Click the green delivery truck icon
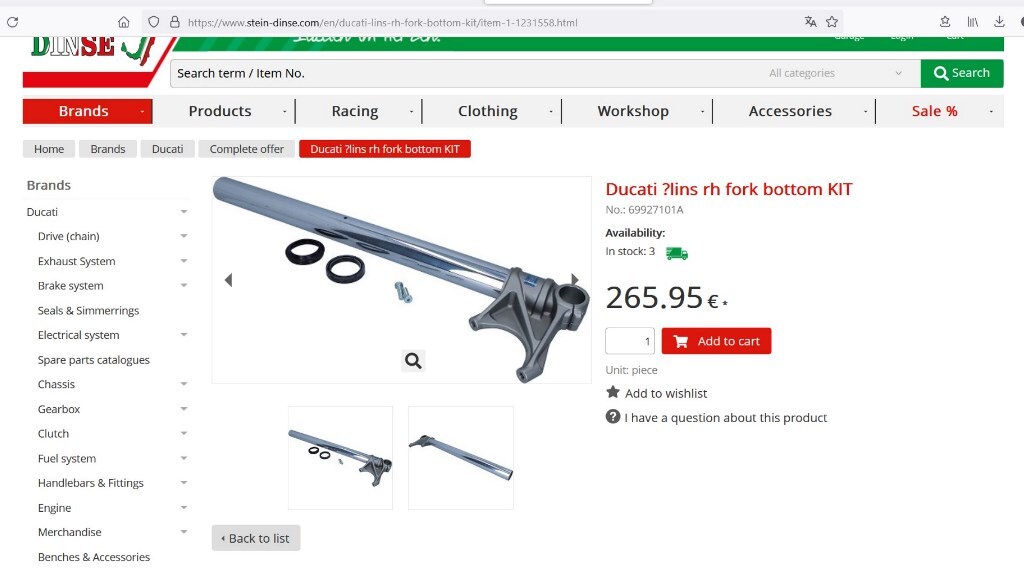Viewport: 1024px width, 576px height. [677, 253]
